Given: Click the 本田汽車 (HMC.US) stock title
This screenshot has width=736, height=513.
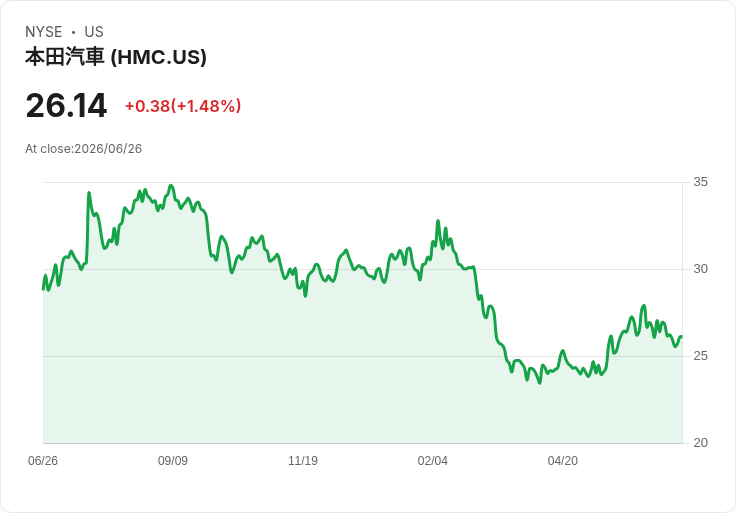Looking at the screenshot, I should click(x=115, y=57).
